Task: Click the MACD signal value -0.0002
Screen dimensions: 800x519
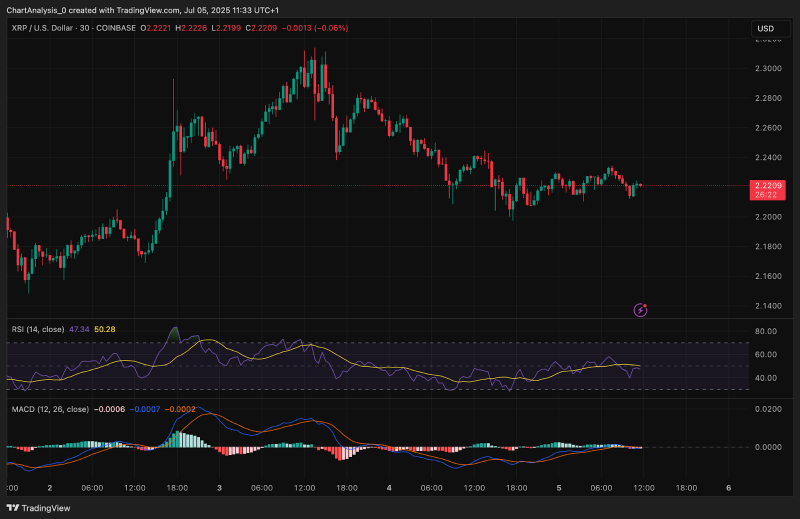Action: tap(180, 409)
